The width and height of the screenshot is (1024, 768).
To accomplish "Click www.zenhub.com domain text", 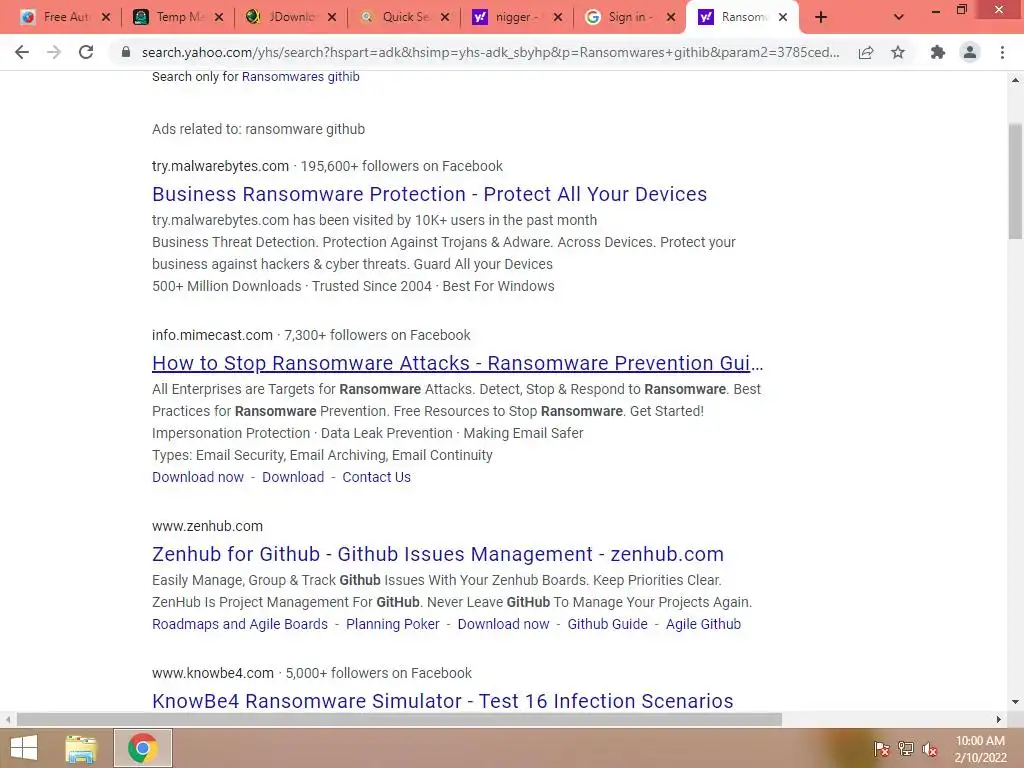I will click(x=207, y=526).
